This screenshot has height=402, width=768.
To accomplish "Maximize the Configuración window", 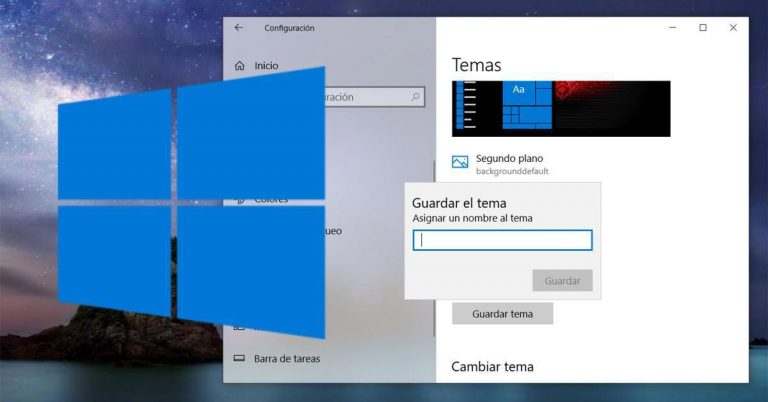I will 703,27.
